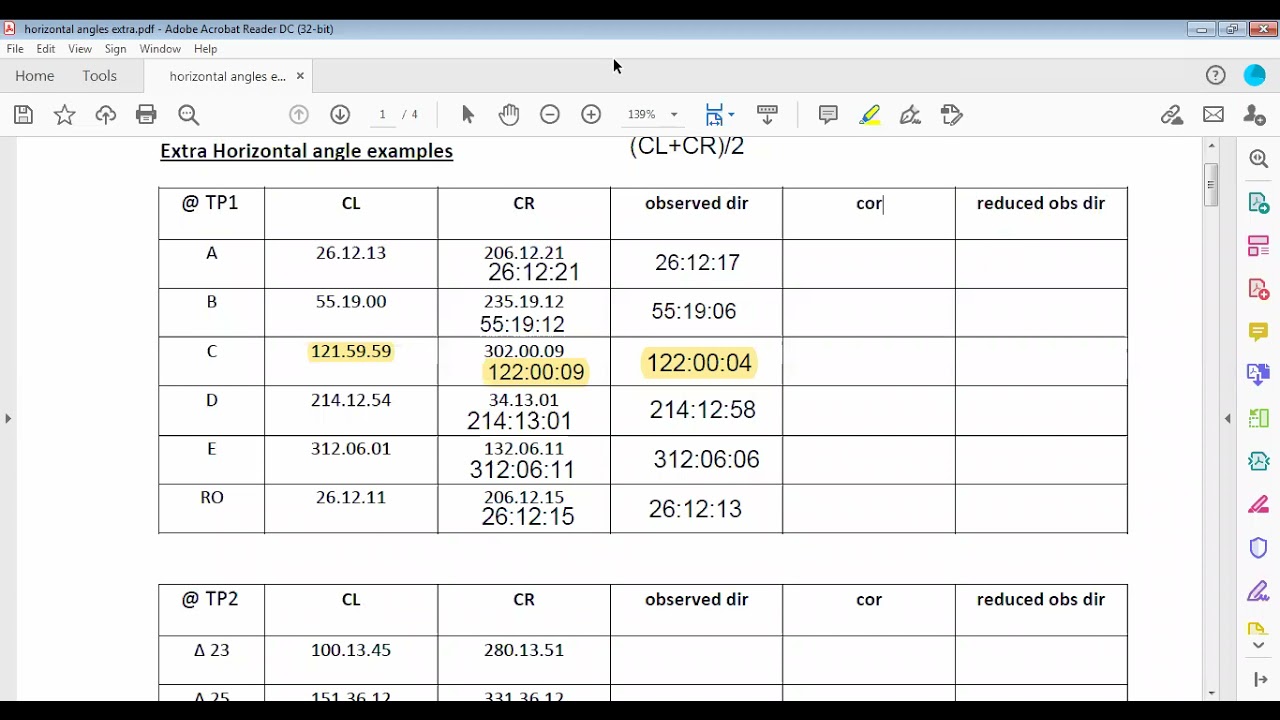
Task: Show more tools in right pane chevron
Action: click(1259, 646)
